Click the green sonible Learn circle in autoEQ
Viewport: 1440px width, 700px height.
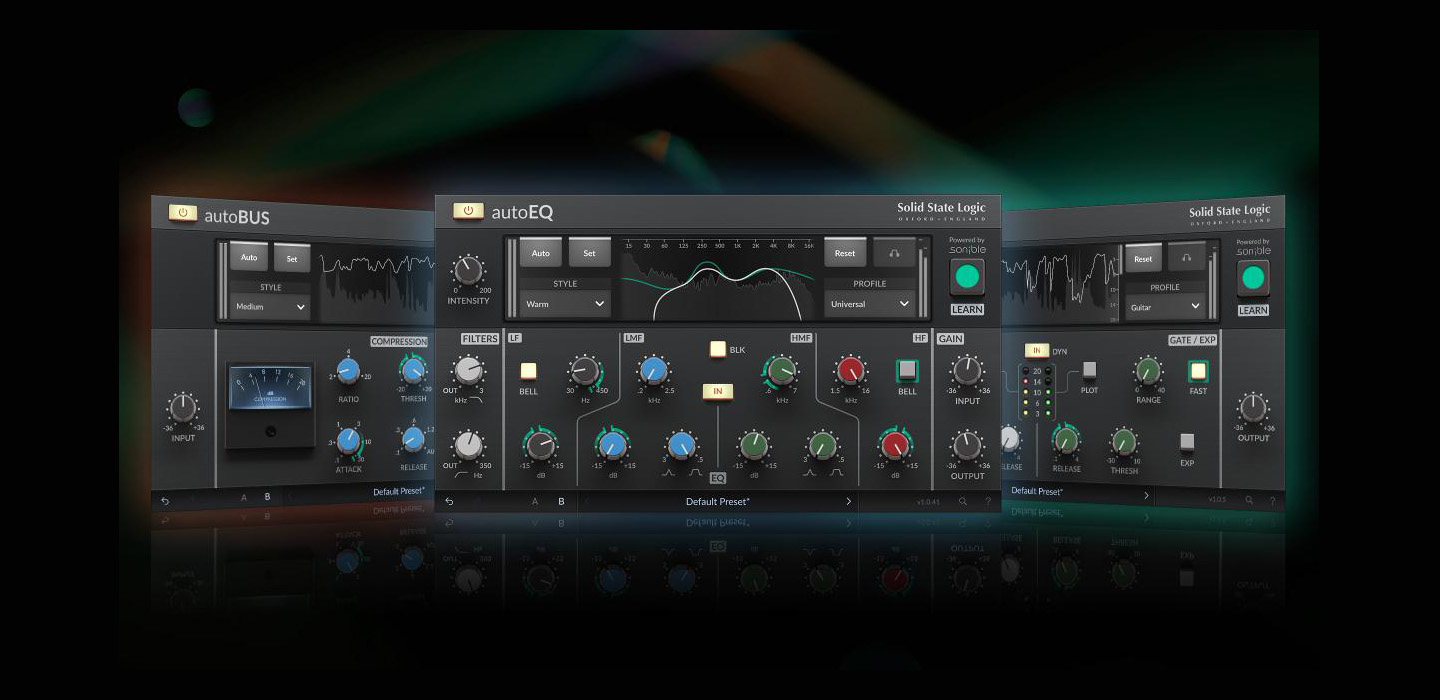[967, 277]
